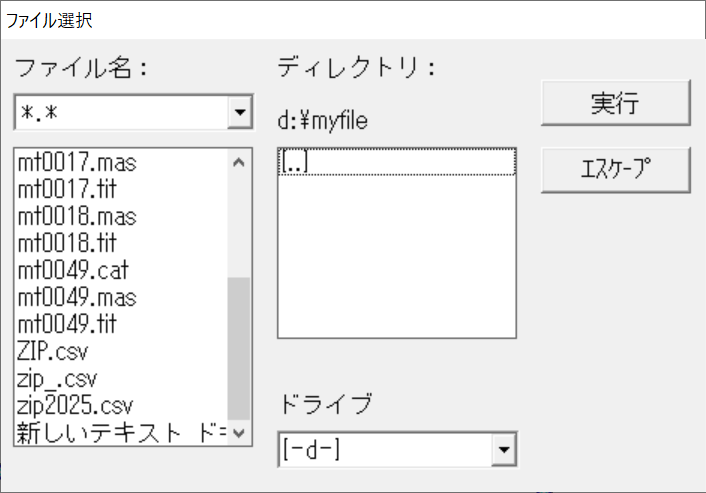The height and width of the screenshot is (493, 706).
Task: Select file mt0017.mas in the list
Action: coord(77,162)
